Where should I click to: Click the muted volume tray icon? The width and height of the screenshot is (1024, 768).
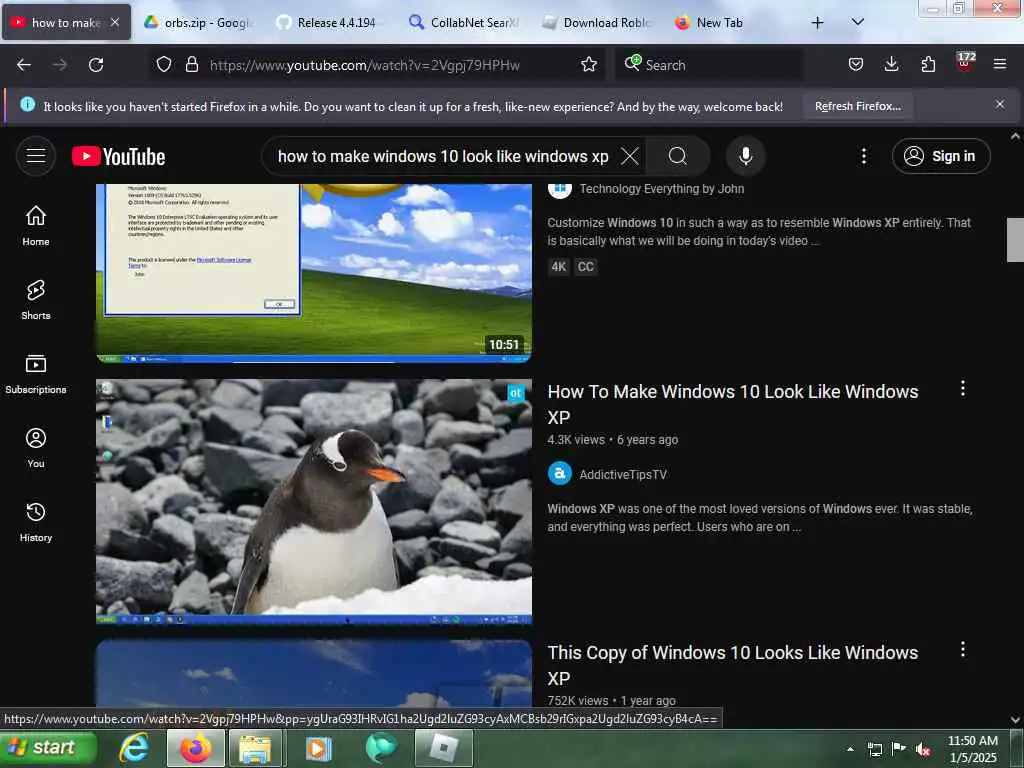click(x=923, y=749)
